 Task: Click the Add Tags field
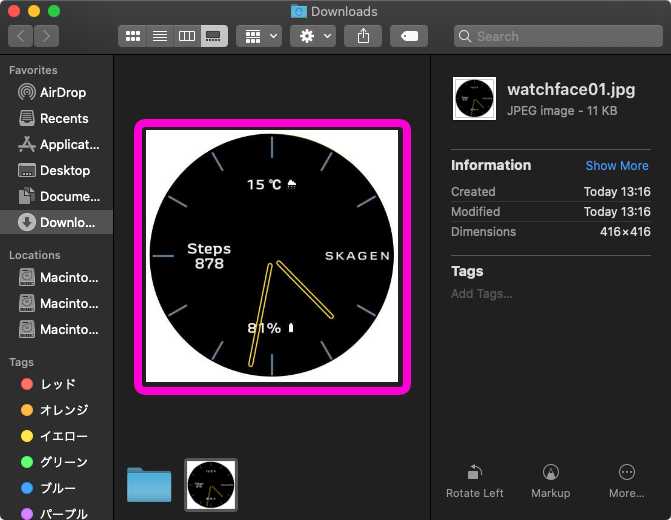(481, 294)
